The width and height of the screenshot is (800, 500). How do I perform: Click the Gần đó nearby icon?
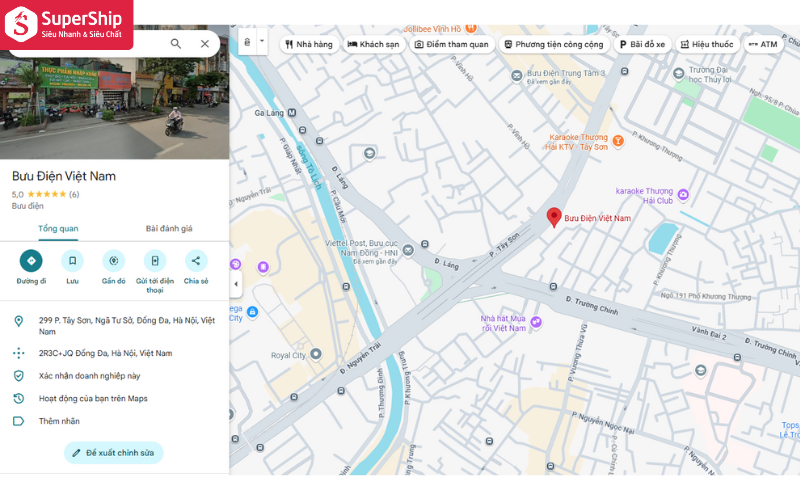point(113,261)
